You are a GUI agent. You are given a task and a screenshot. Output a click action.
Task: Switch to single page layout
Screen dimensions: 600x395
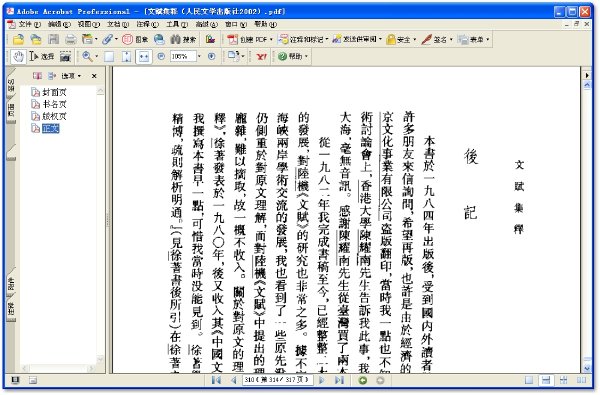(x=529, y=380)
